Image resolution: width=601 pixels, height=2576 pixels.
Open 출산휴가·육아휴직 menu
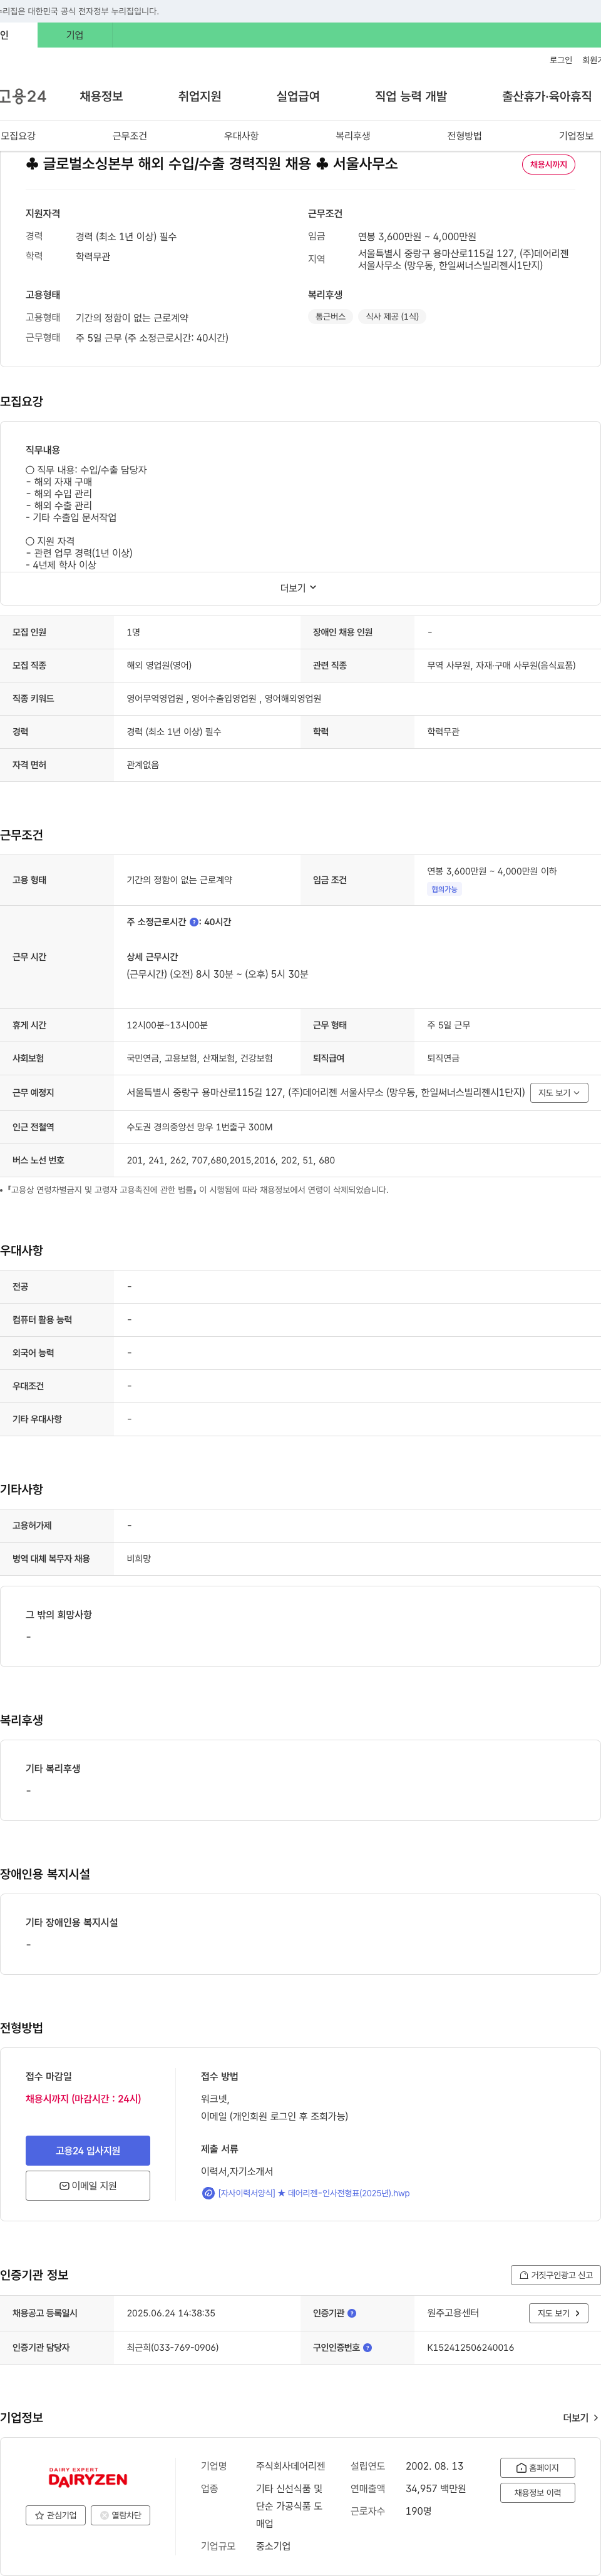(x=547, y=96)
